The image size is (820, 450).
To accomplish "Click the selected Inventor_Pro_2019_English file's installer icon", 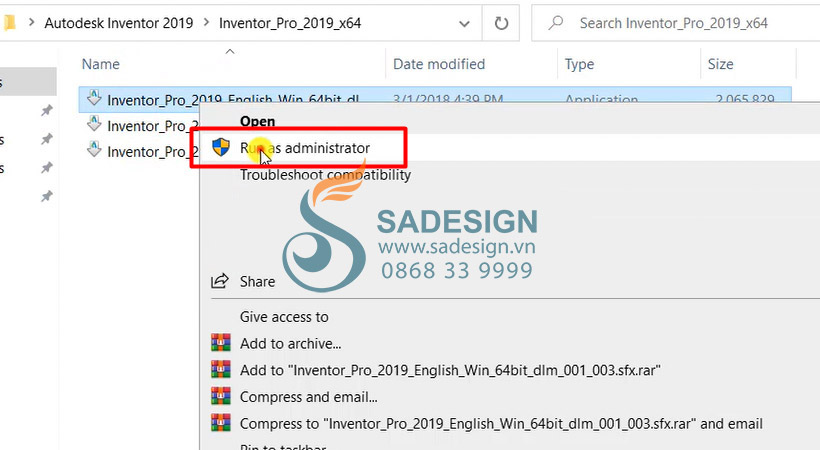I will 94,98.
